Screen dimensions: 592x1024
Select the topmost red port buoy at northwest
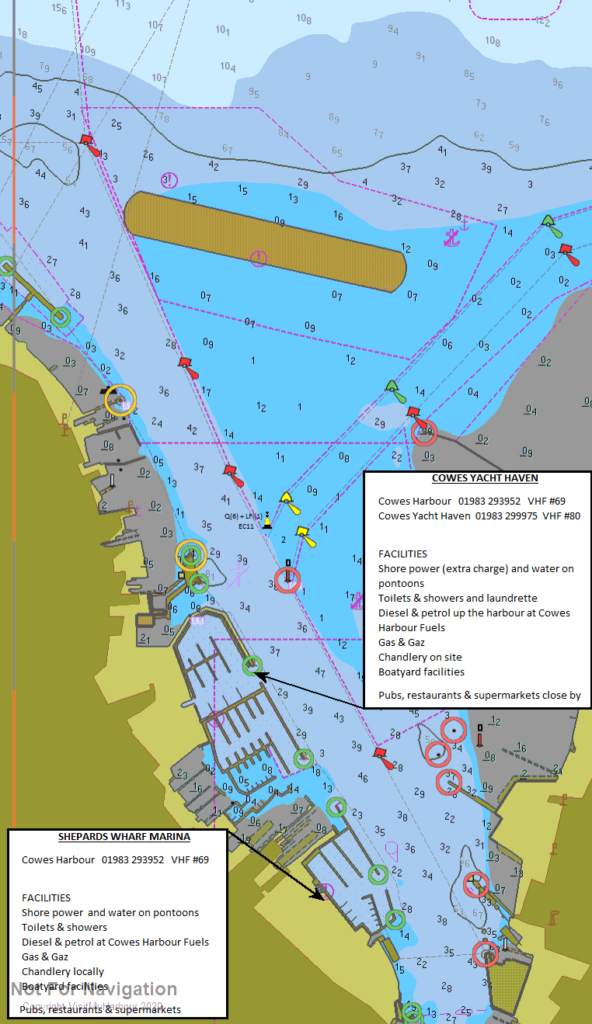[90, 144]
